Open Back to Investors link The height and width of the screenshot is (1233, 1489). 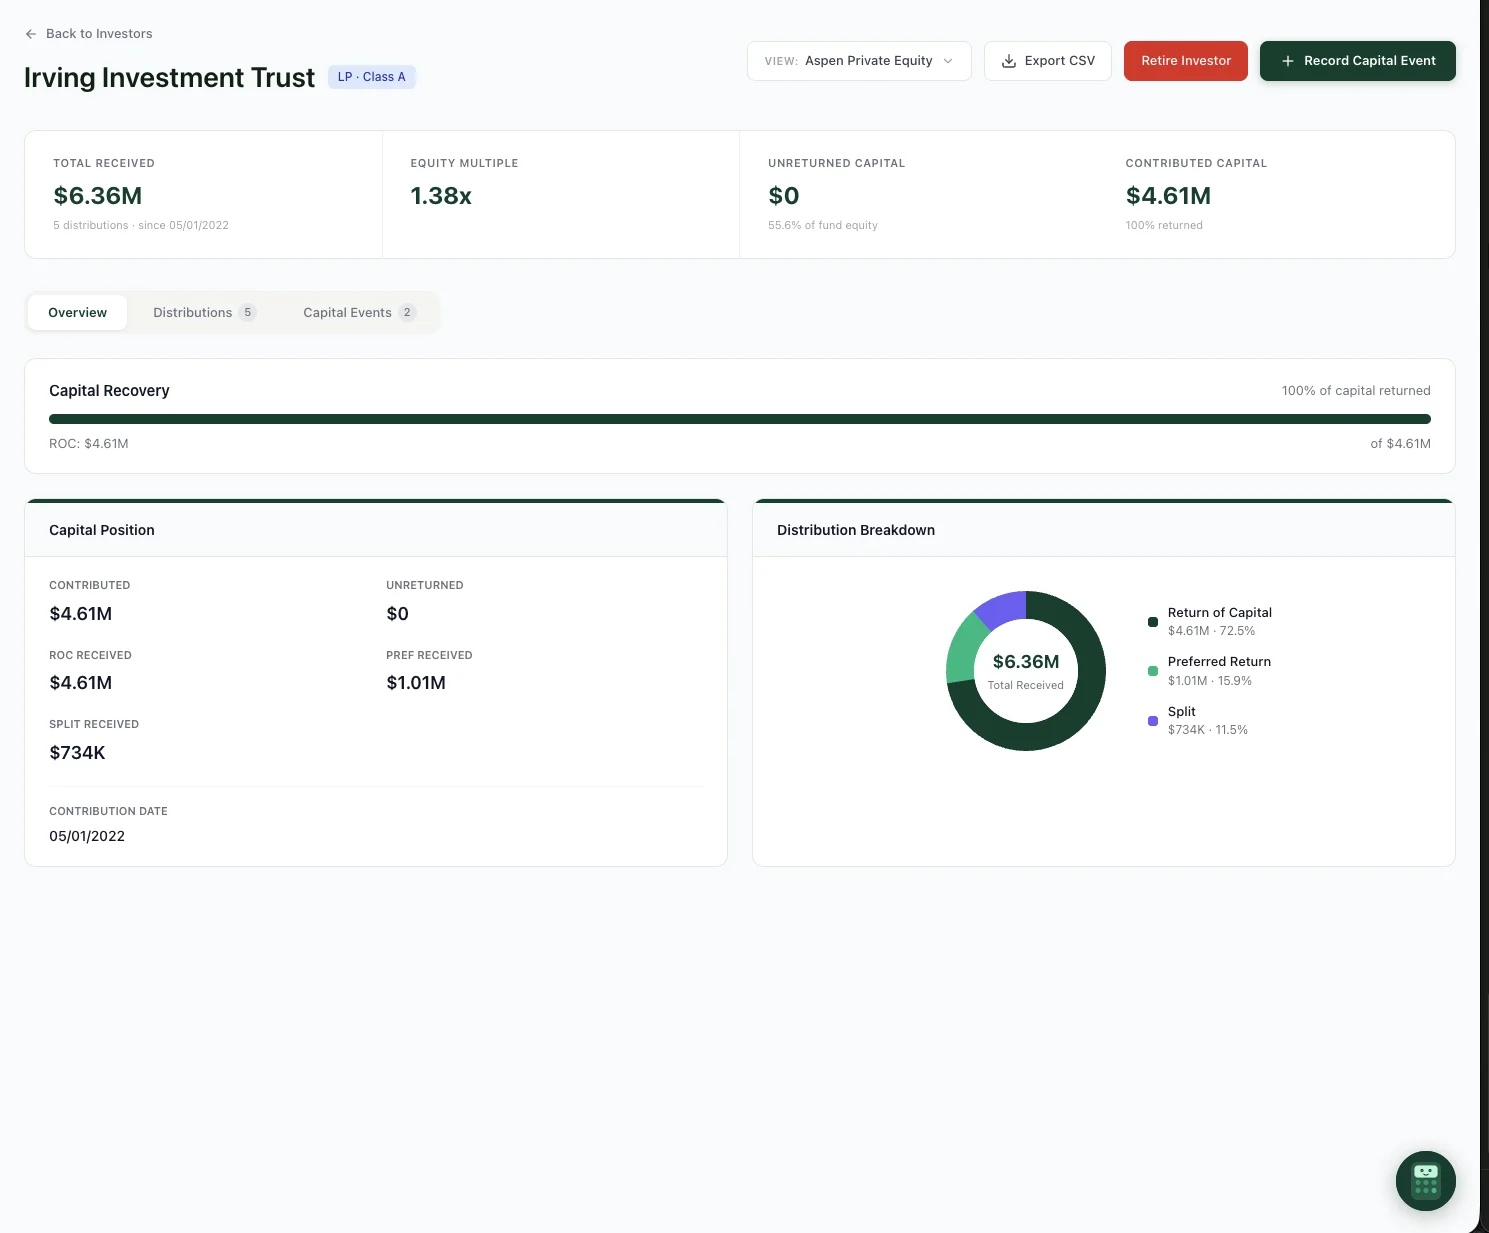coord(97,33)
